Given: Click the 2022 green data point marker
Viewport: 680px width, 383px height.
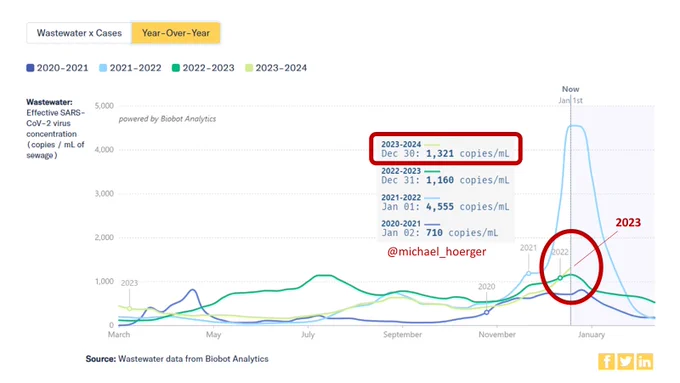Looking at the screenshot, I should click(560, 278).
